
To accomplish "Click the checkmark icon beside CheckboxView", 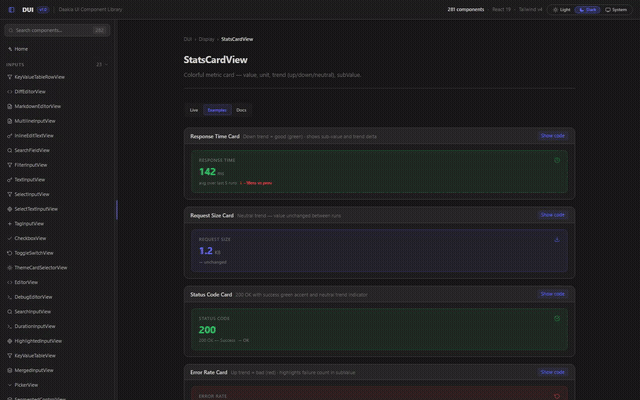I will tap(9, 238).
